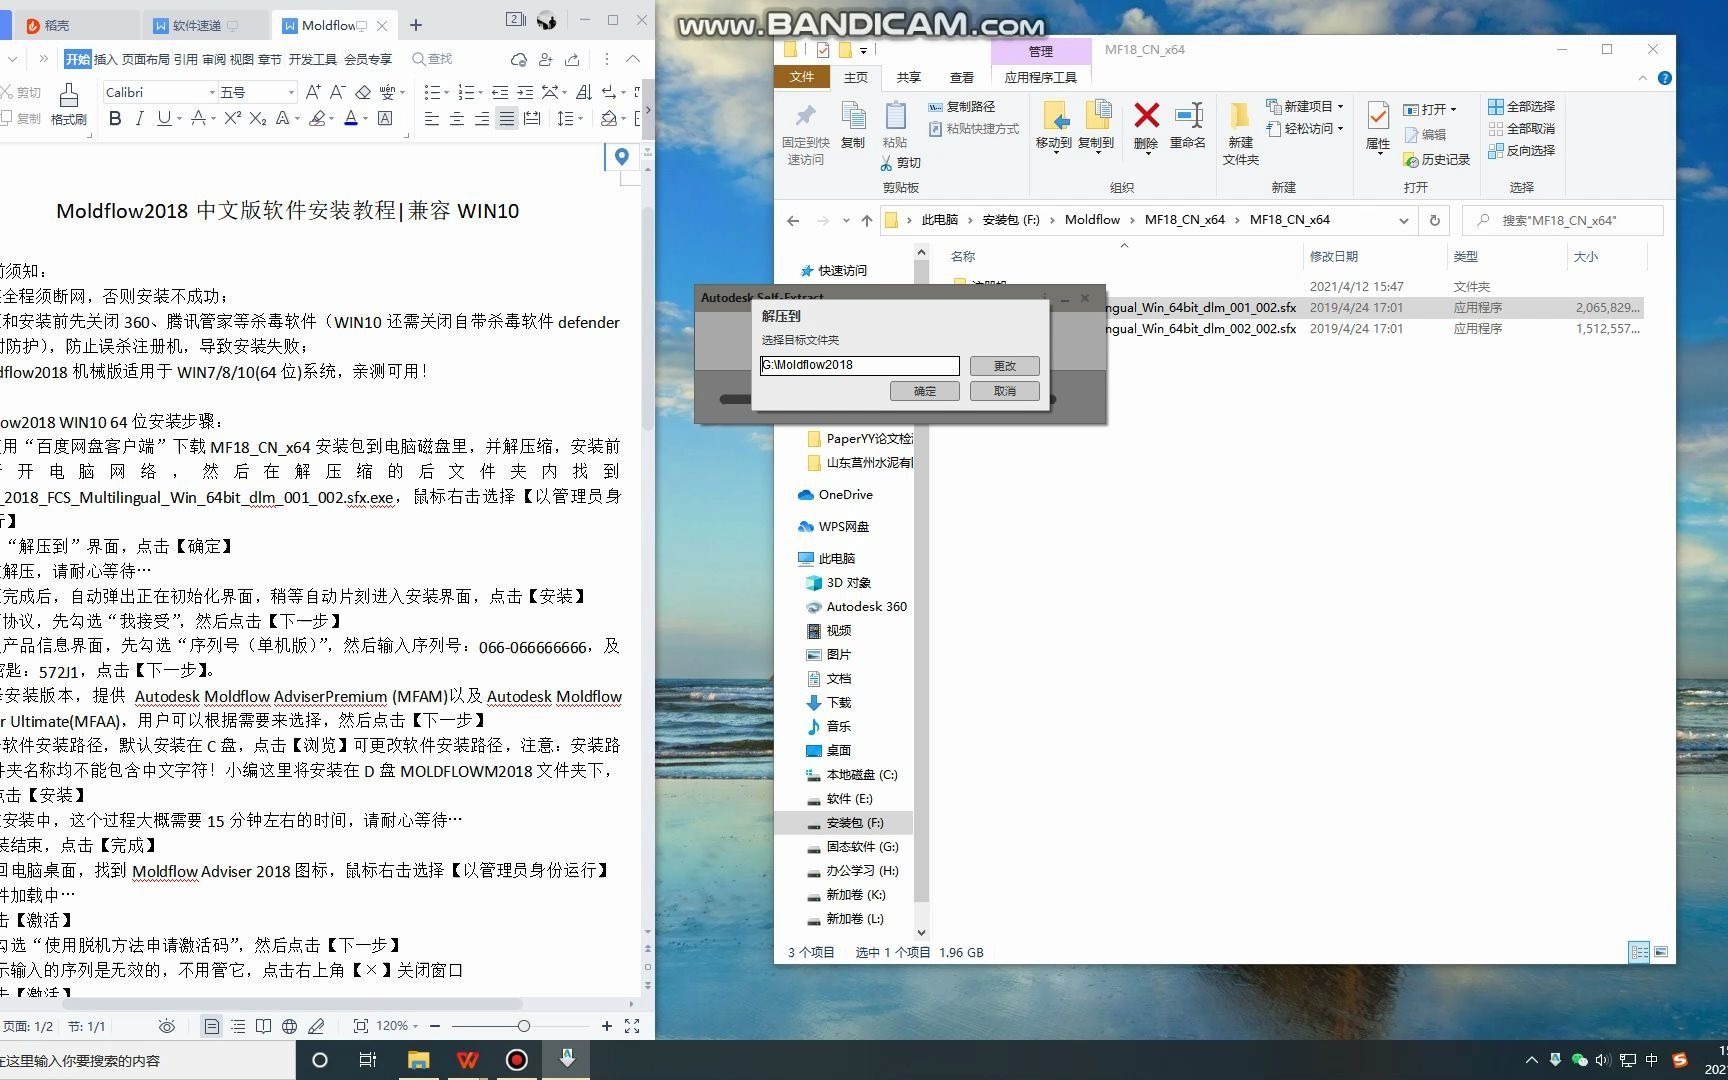Open the font color dropdown arrow
The height and width of the screenshot is (1080, 1728).
coord(365,119)
